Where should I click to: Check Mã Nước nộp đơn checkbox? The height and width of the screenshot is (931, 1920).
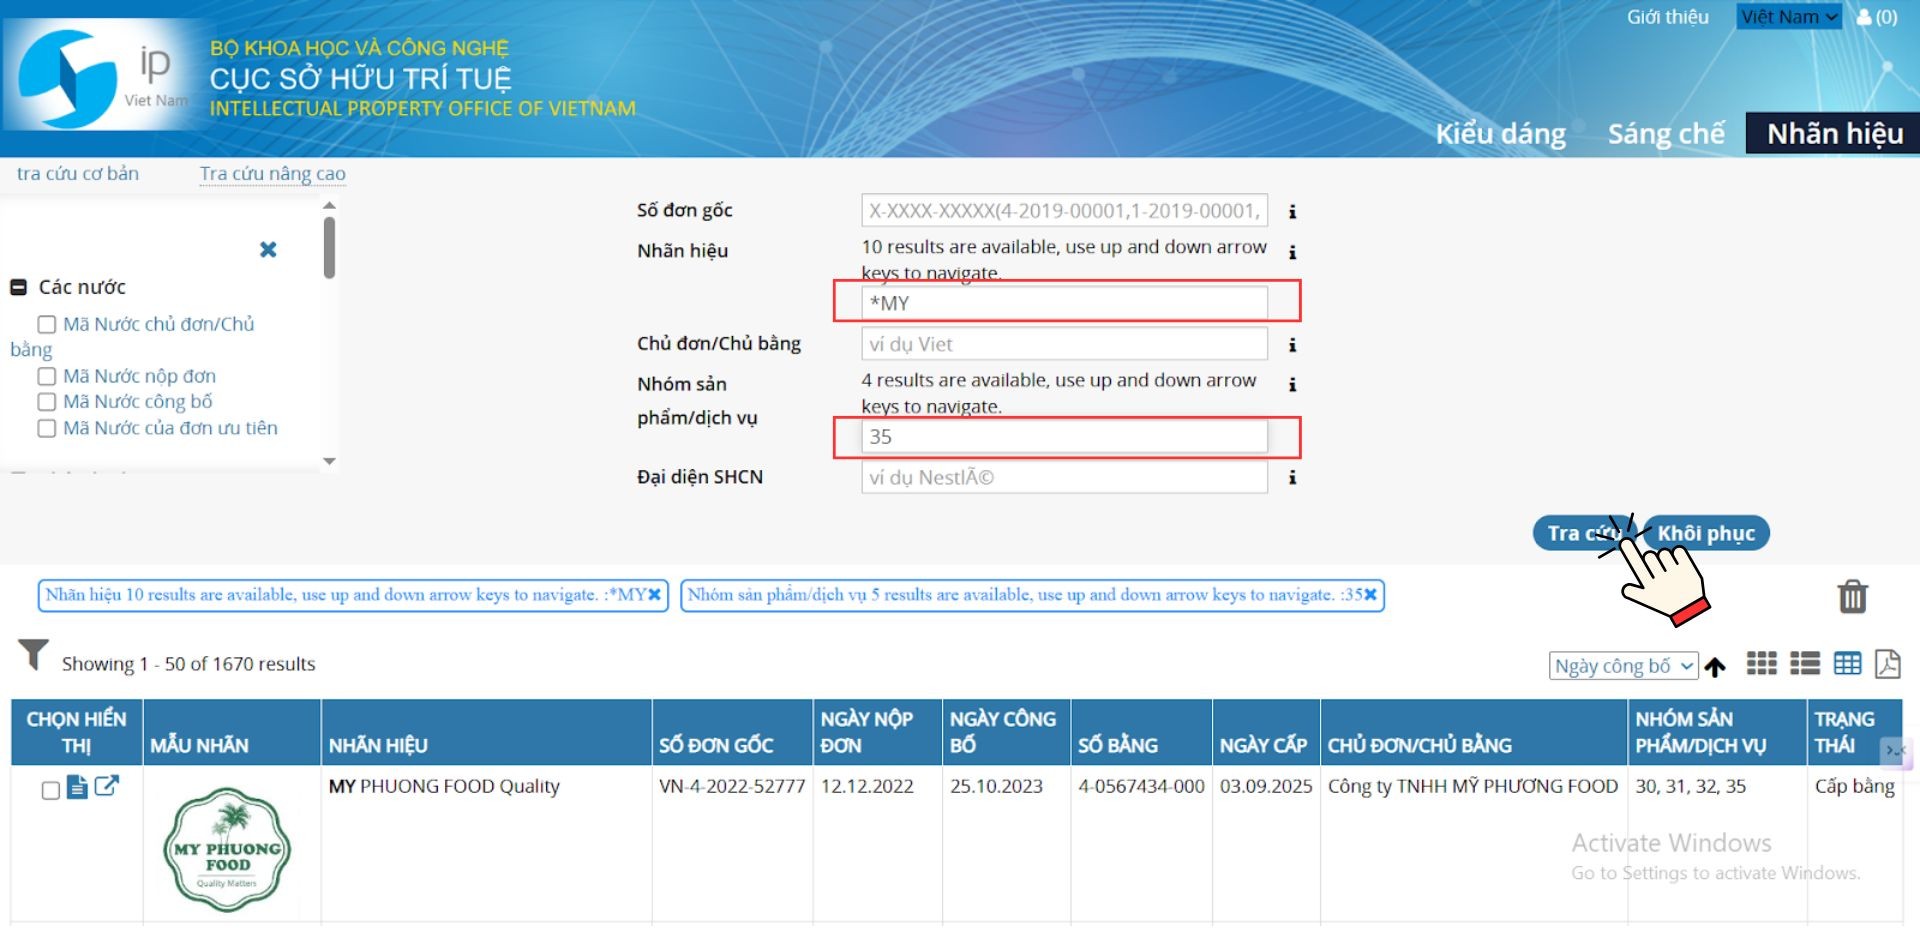(x=47, y=377)
